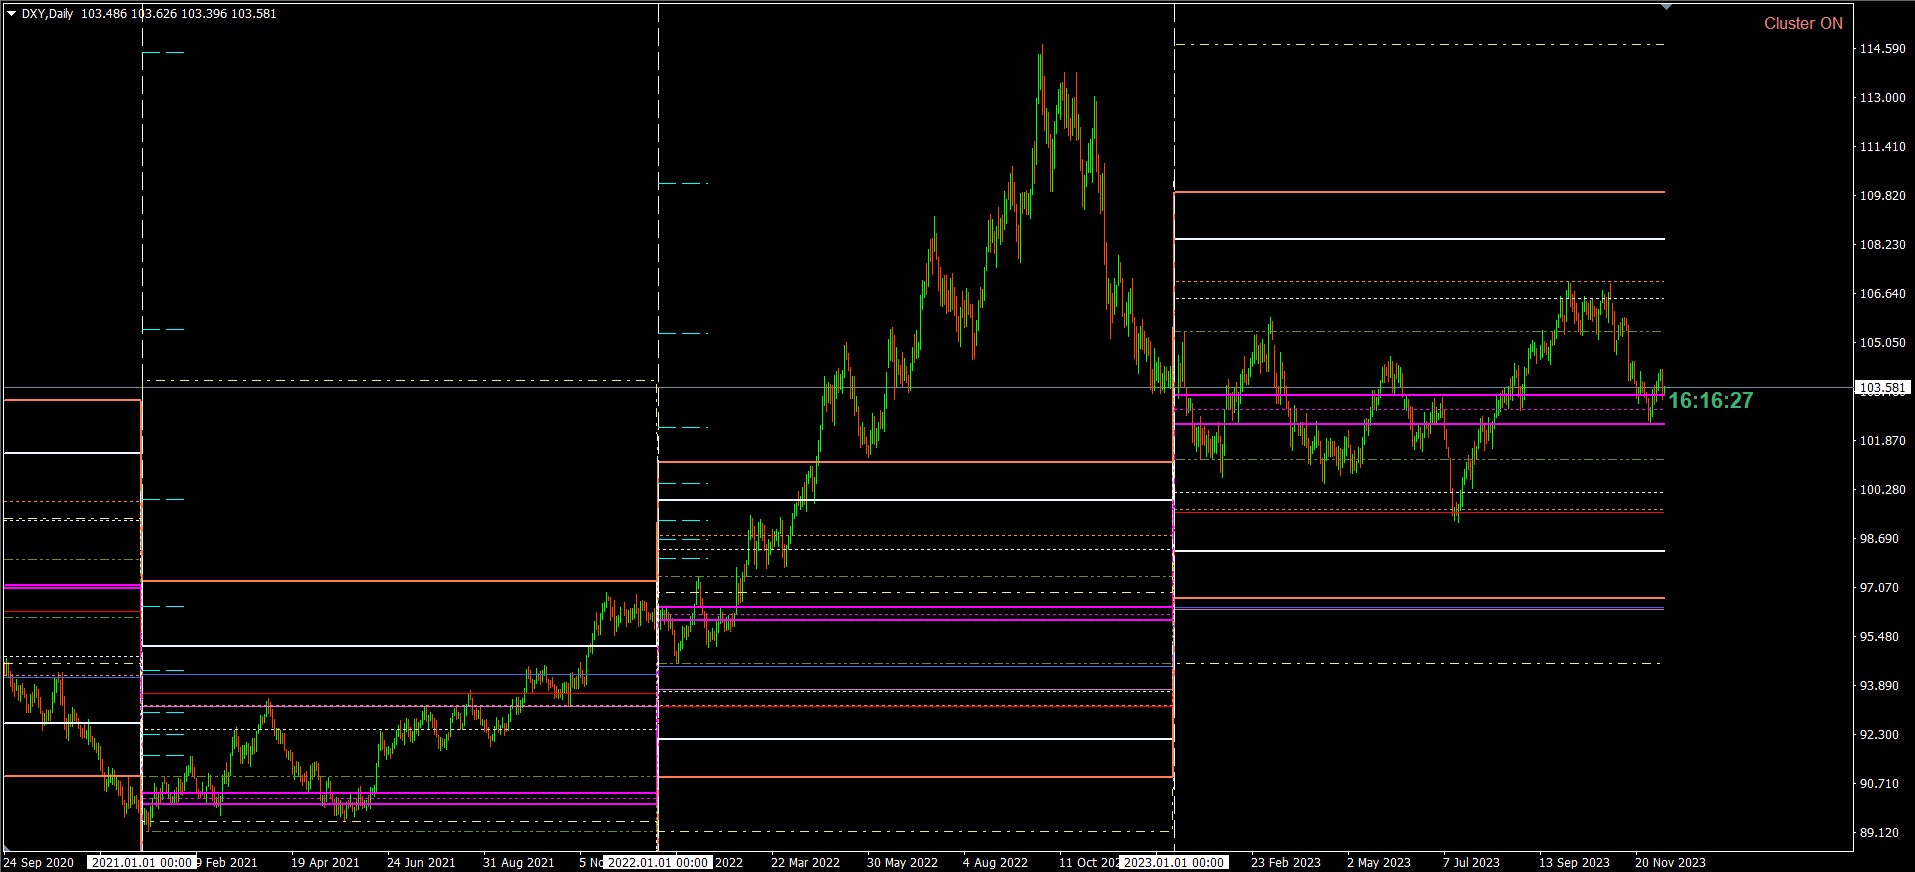The image size is (1915, 872).
Task: Click the 101.870 price axis label
Action: coord(1882,441)
